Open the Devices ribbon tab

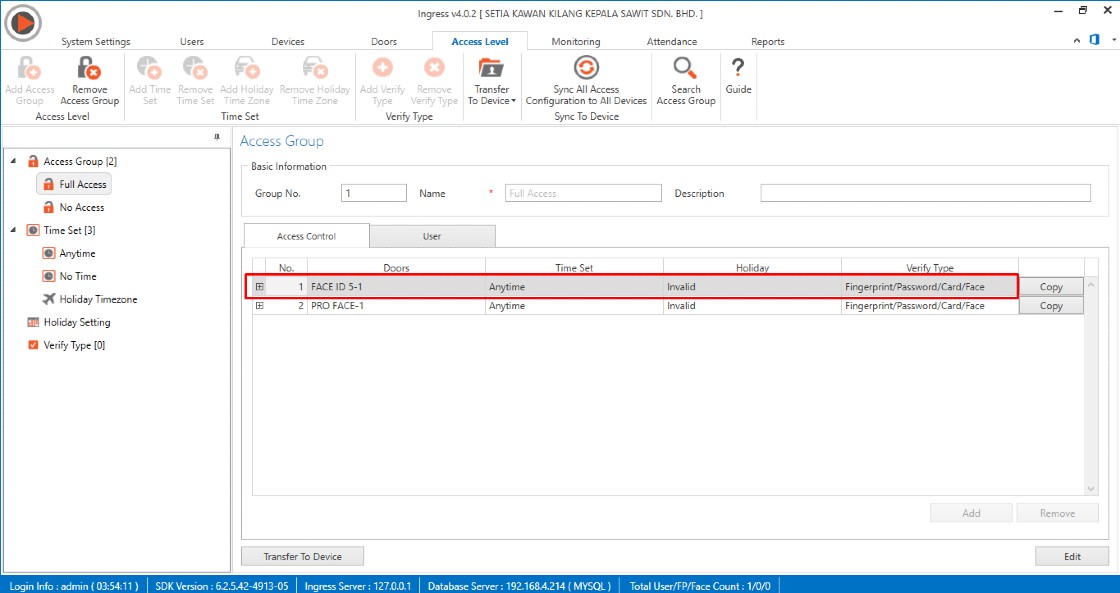coord(288,41)
